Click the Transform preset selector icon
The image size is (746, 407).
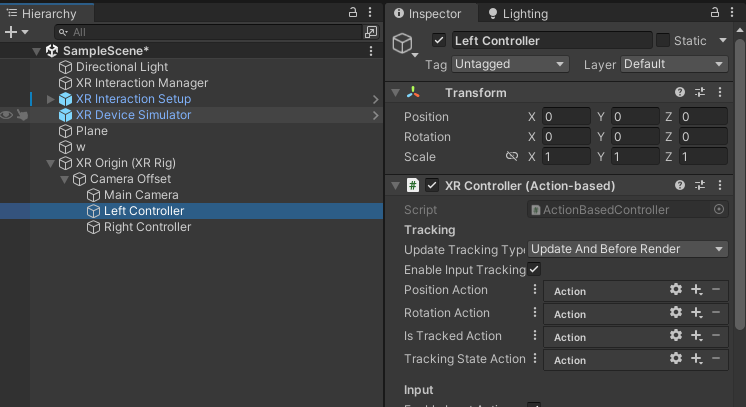(x=699, y=93)
